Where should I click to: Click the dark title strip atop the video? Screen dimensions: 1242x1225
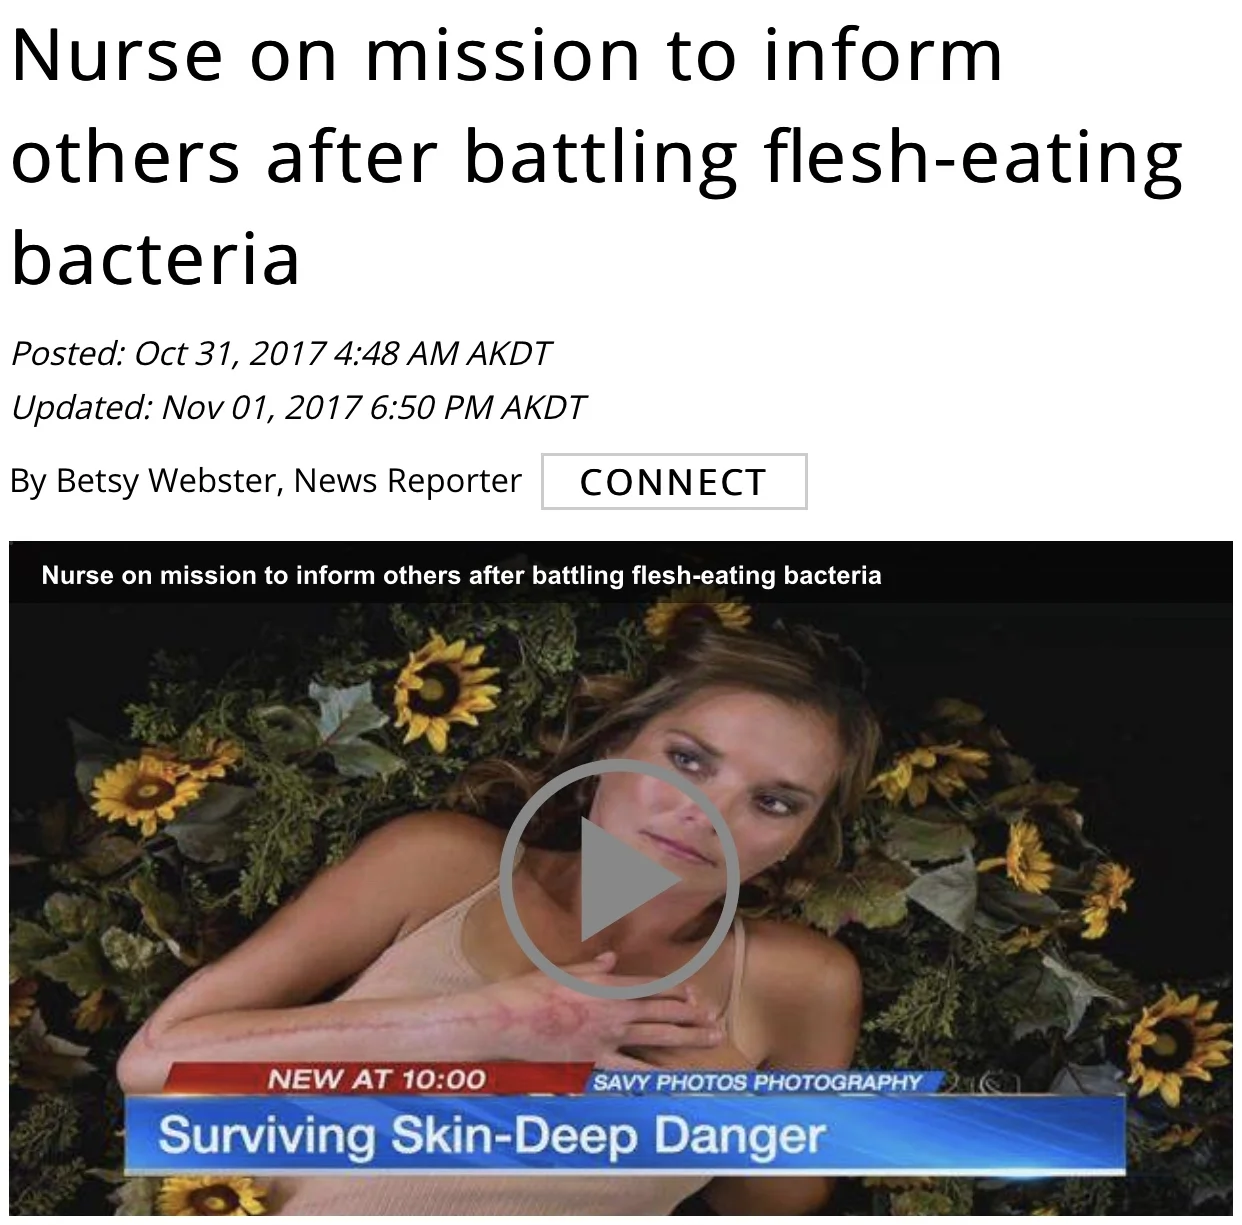click(x=621, y=573)
